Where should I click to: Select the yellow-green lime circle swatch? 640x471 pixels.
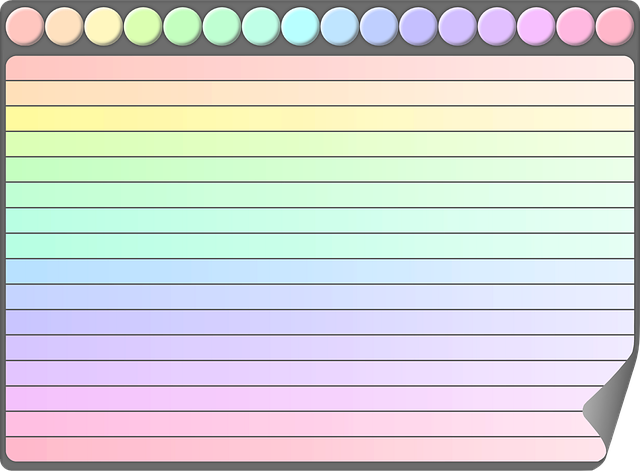pos(143,26)
